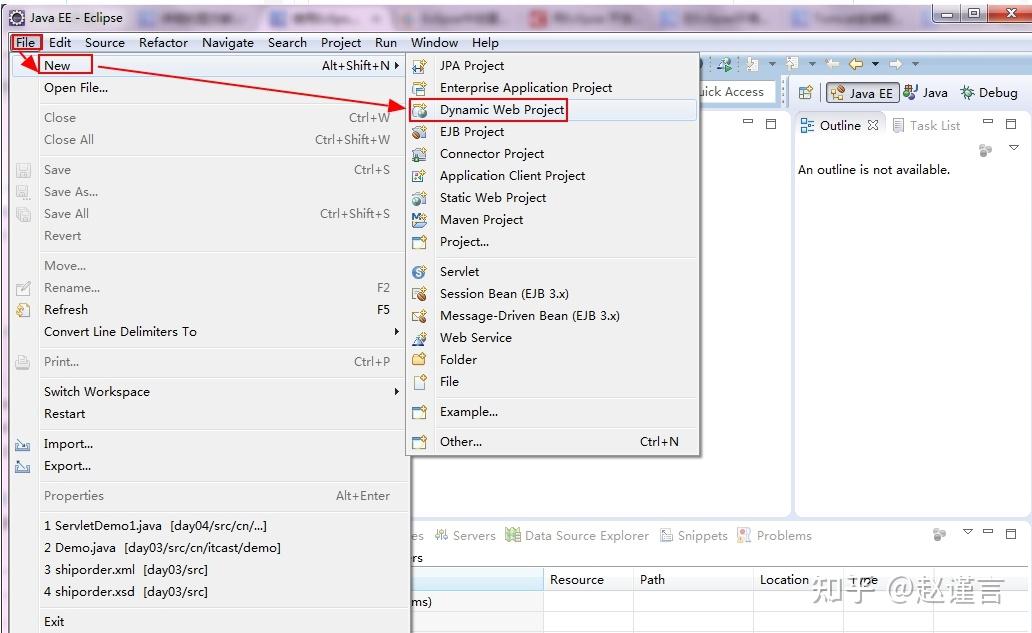Open the Snippets view
This screenshot has height=633, width=1032.
(701, 535)
